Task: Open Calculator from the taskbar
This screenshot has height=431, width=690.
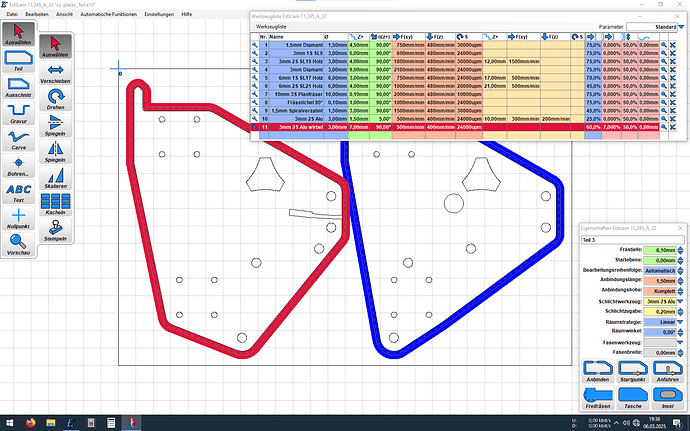Action: click(111, 423)
